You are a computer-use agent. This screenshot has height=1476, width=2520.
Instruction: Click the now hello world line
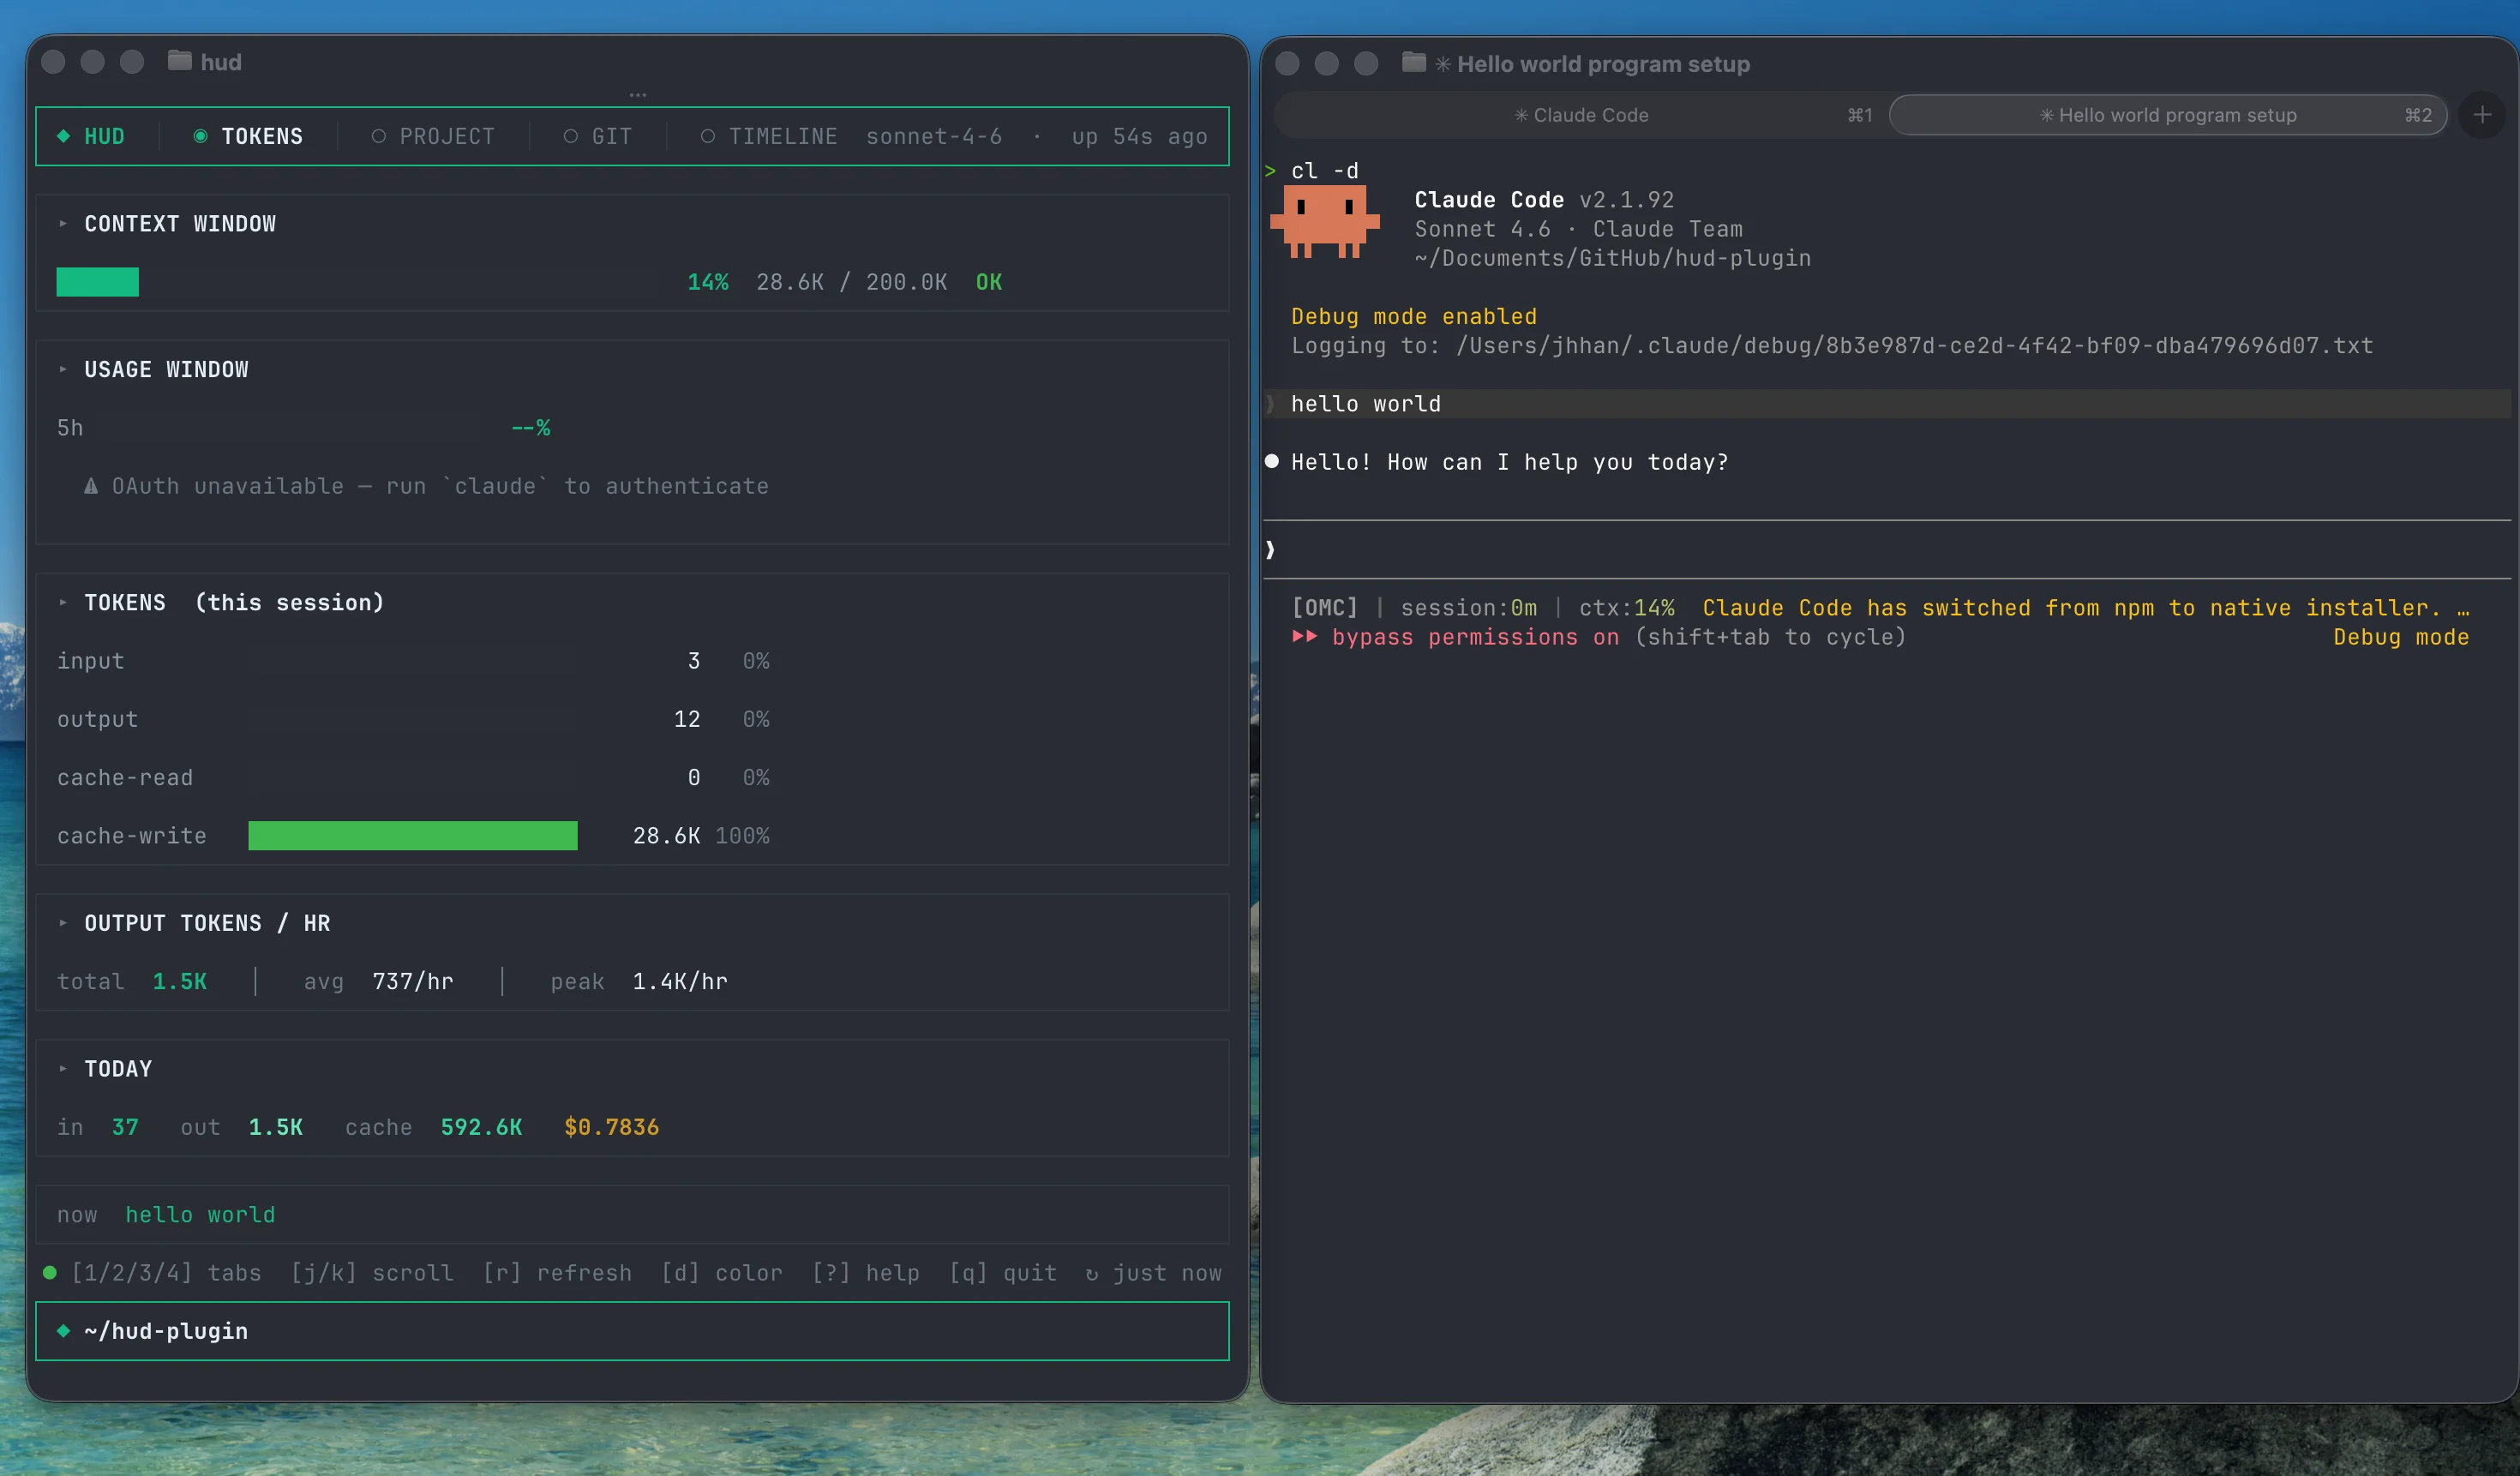(x=166, y=1215)
